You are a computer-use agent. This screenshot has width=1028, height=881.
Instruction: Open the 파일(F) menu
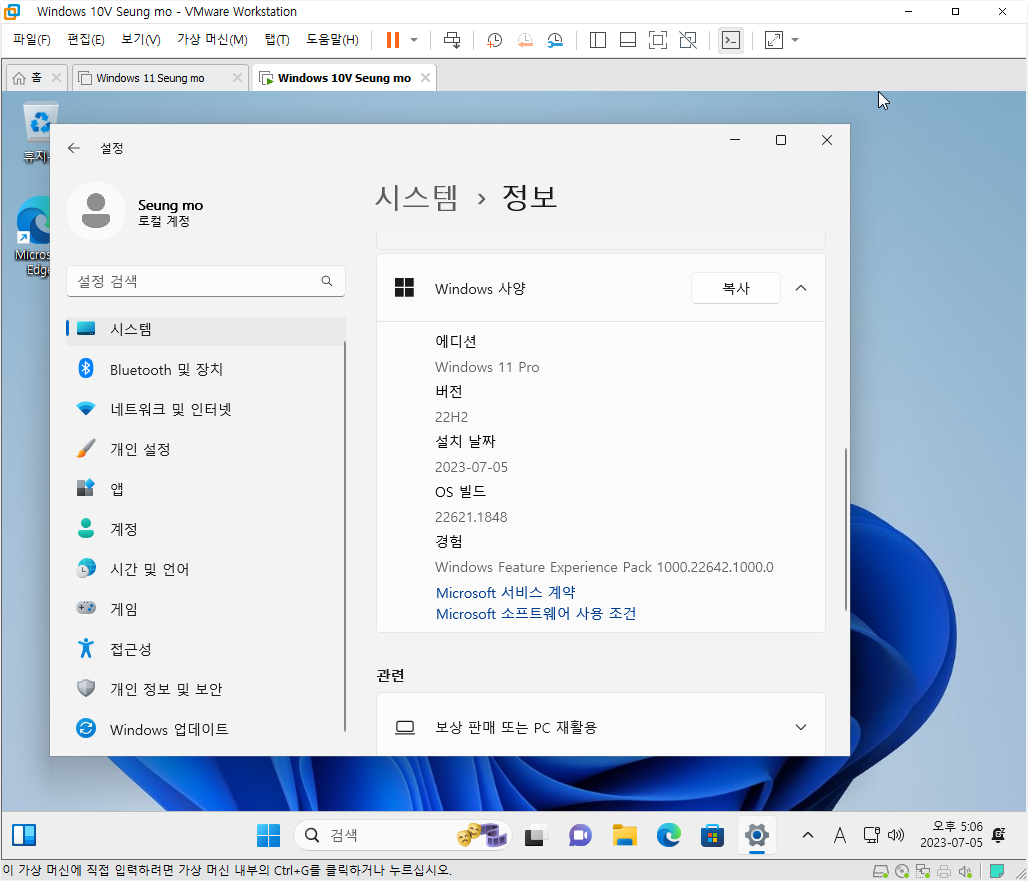(31, 40)
